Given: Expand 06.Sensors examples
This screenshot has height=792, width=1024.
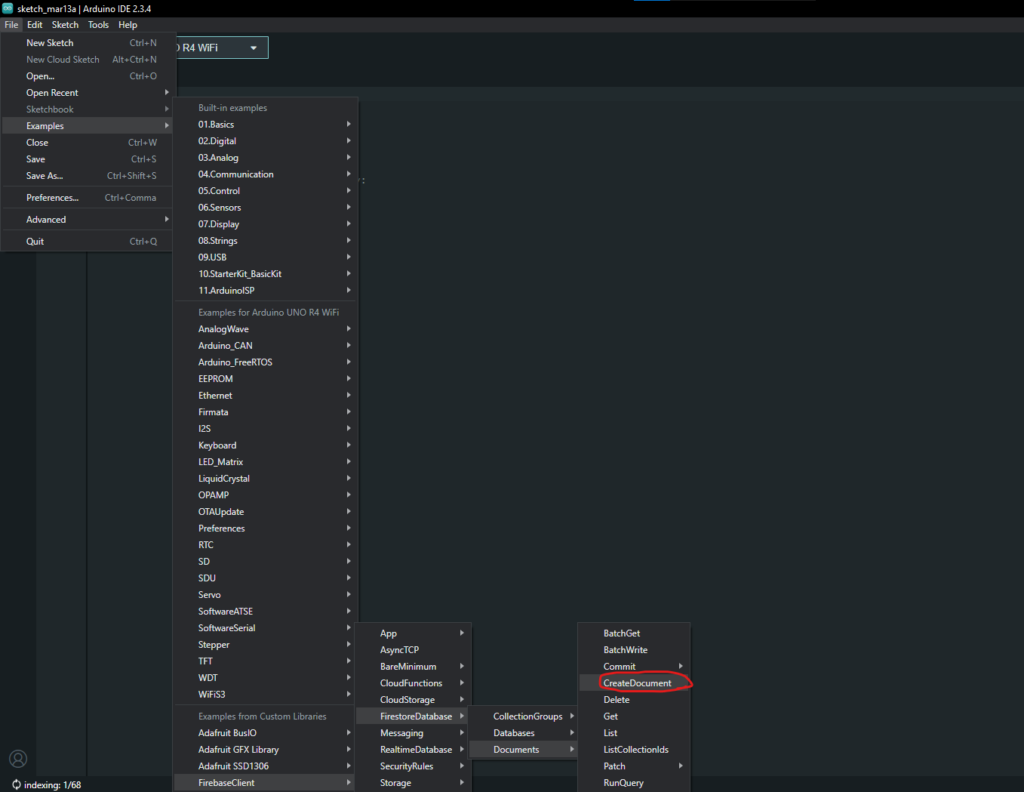Looking at the screenshot, I should click(266, 208).
